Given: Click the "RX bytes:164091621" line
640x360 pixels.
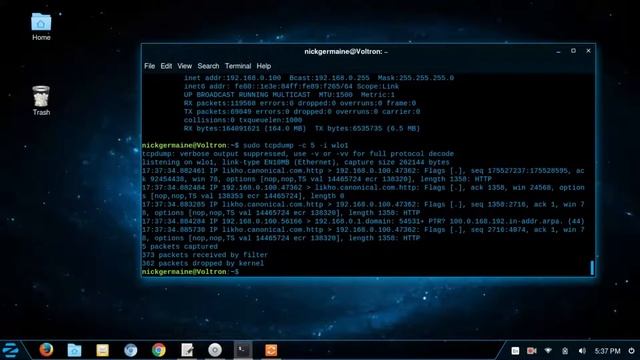Looking at the screenshot, I should pyautogui.click(x=302, y=129).
